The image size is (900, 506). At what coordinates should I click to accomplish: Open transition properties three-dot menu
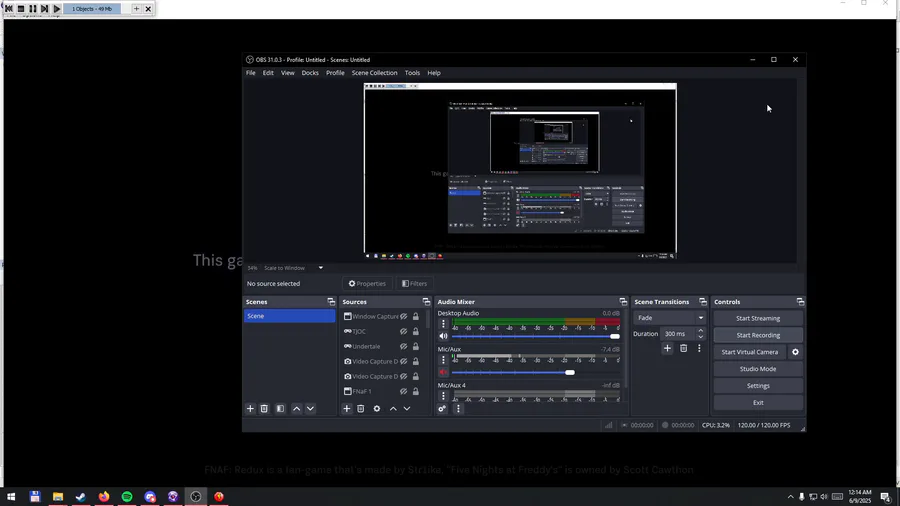click(x=699, y=348)
